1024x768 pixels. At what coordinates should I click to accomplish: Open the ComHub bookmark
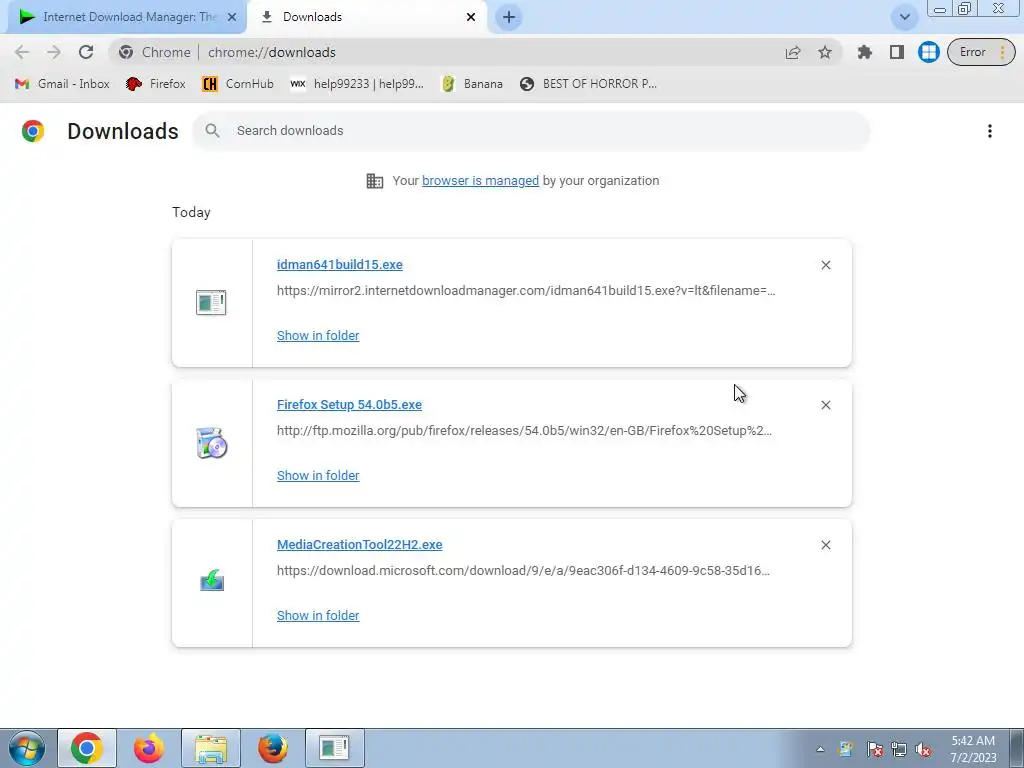(x=238, y=84)
